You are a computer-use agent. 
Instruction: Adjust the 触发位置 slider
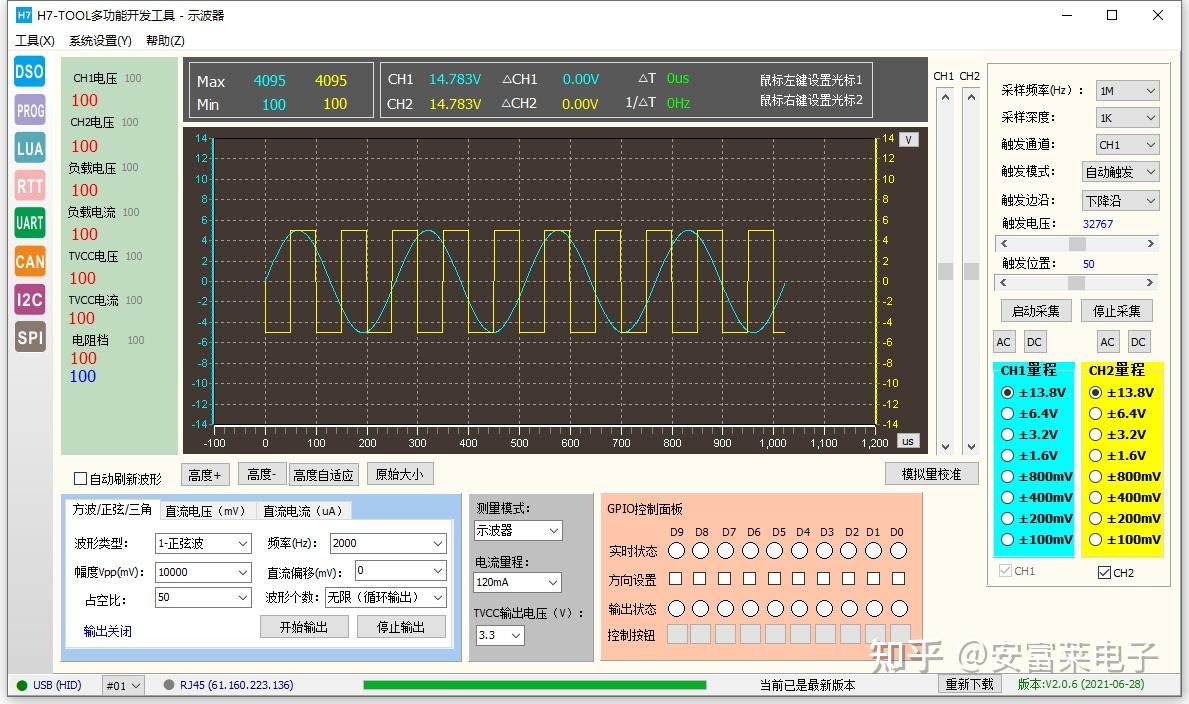pyautogui.click(x=1075, y=283)
